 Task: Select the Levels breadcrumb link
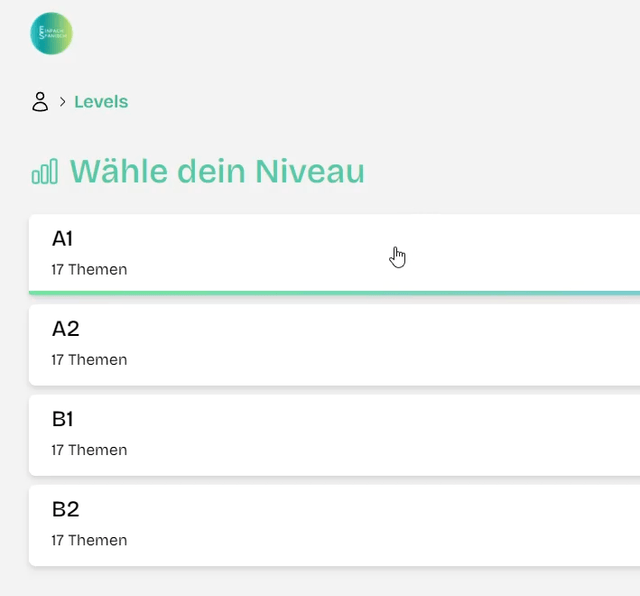101,102
